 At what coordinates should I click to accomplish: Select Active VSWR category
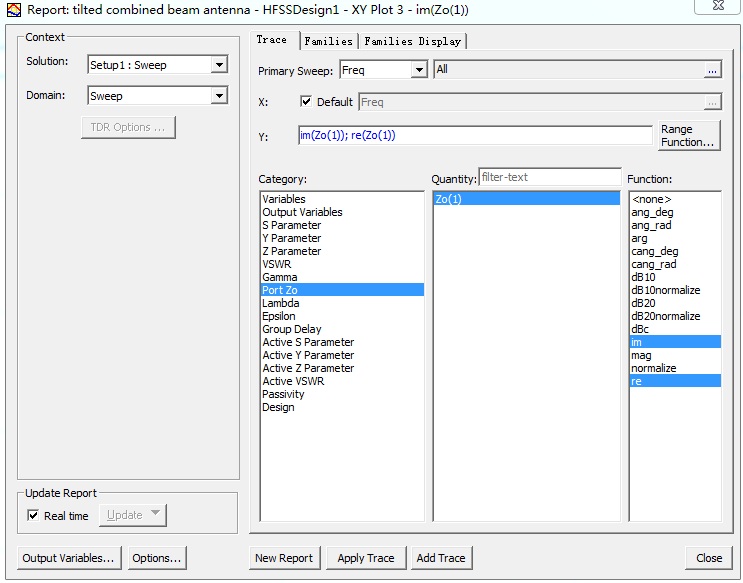pos(342,381)
